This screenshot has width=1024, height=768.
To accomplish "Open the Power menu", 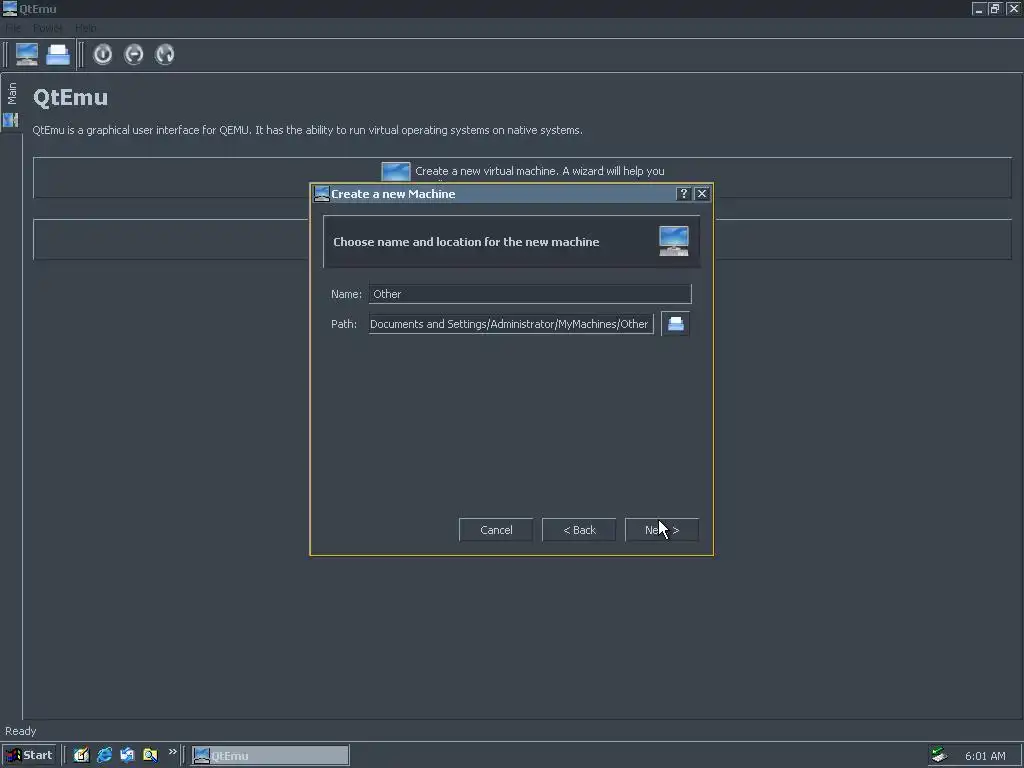I will click(48, 28).
